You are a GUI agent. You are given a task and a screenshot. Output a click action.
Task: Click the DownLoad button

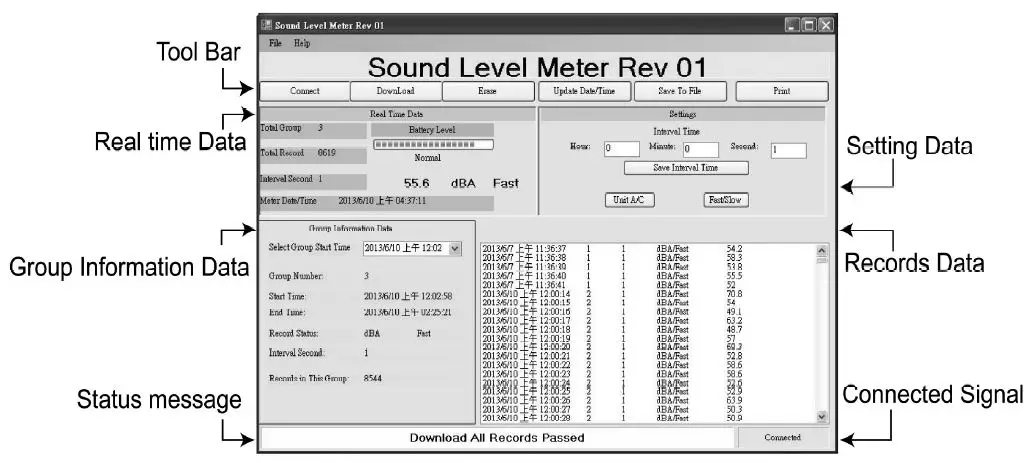(395, 91)
